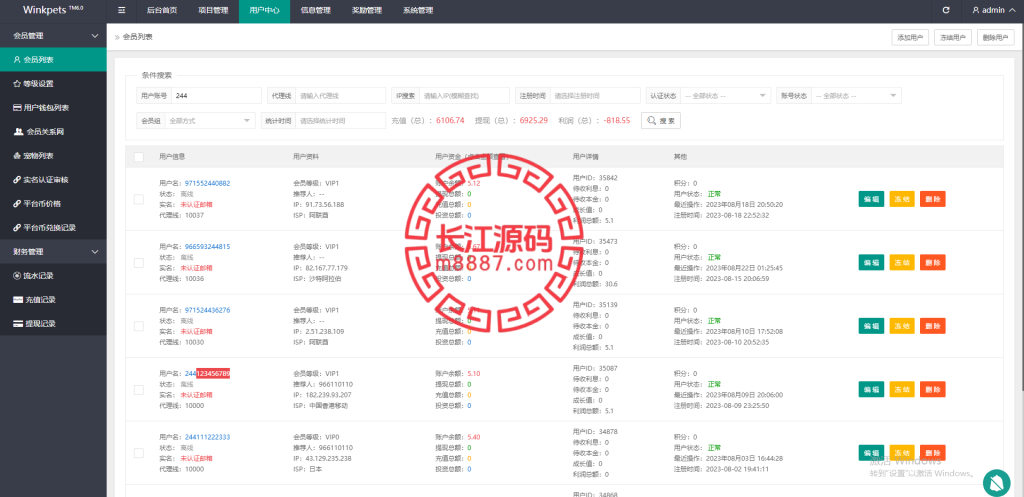Viewport: 1024px width, 497px height.
Task: Open username link 966593244815
Action: [x=207, y=247]
